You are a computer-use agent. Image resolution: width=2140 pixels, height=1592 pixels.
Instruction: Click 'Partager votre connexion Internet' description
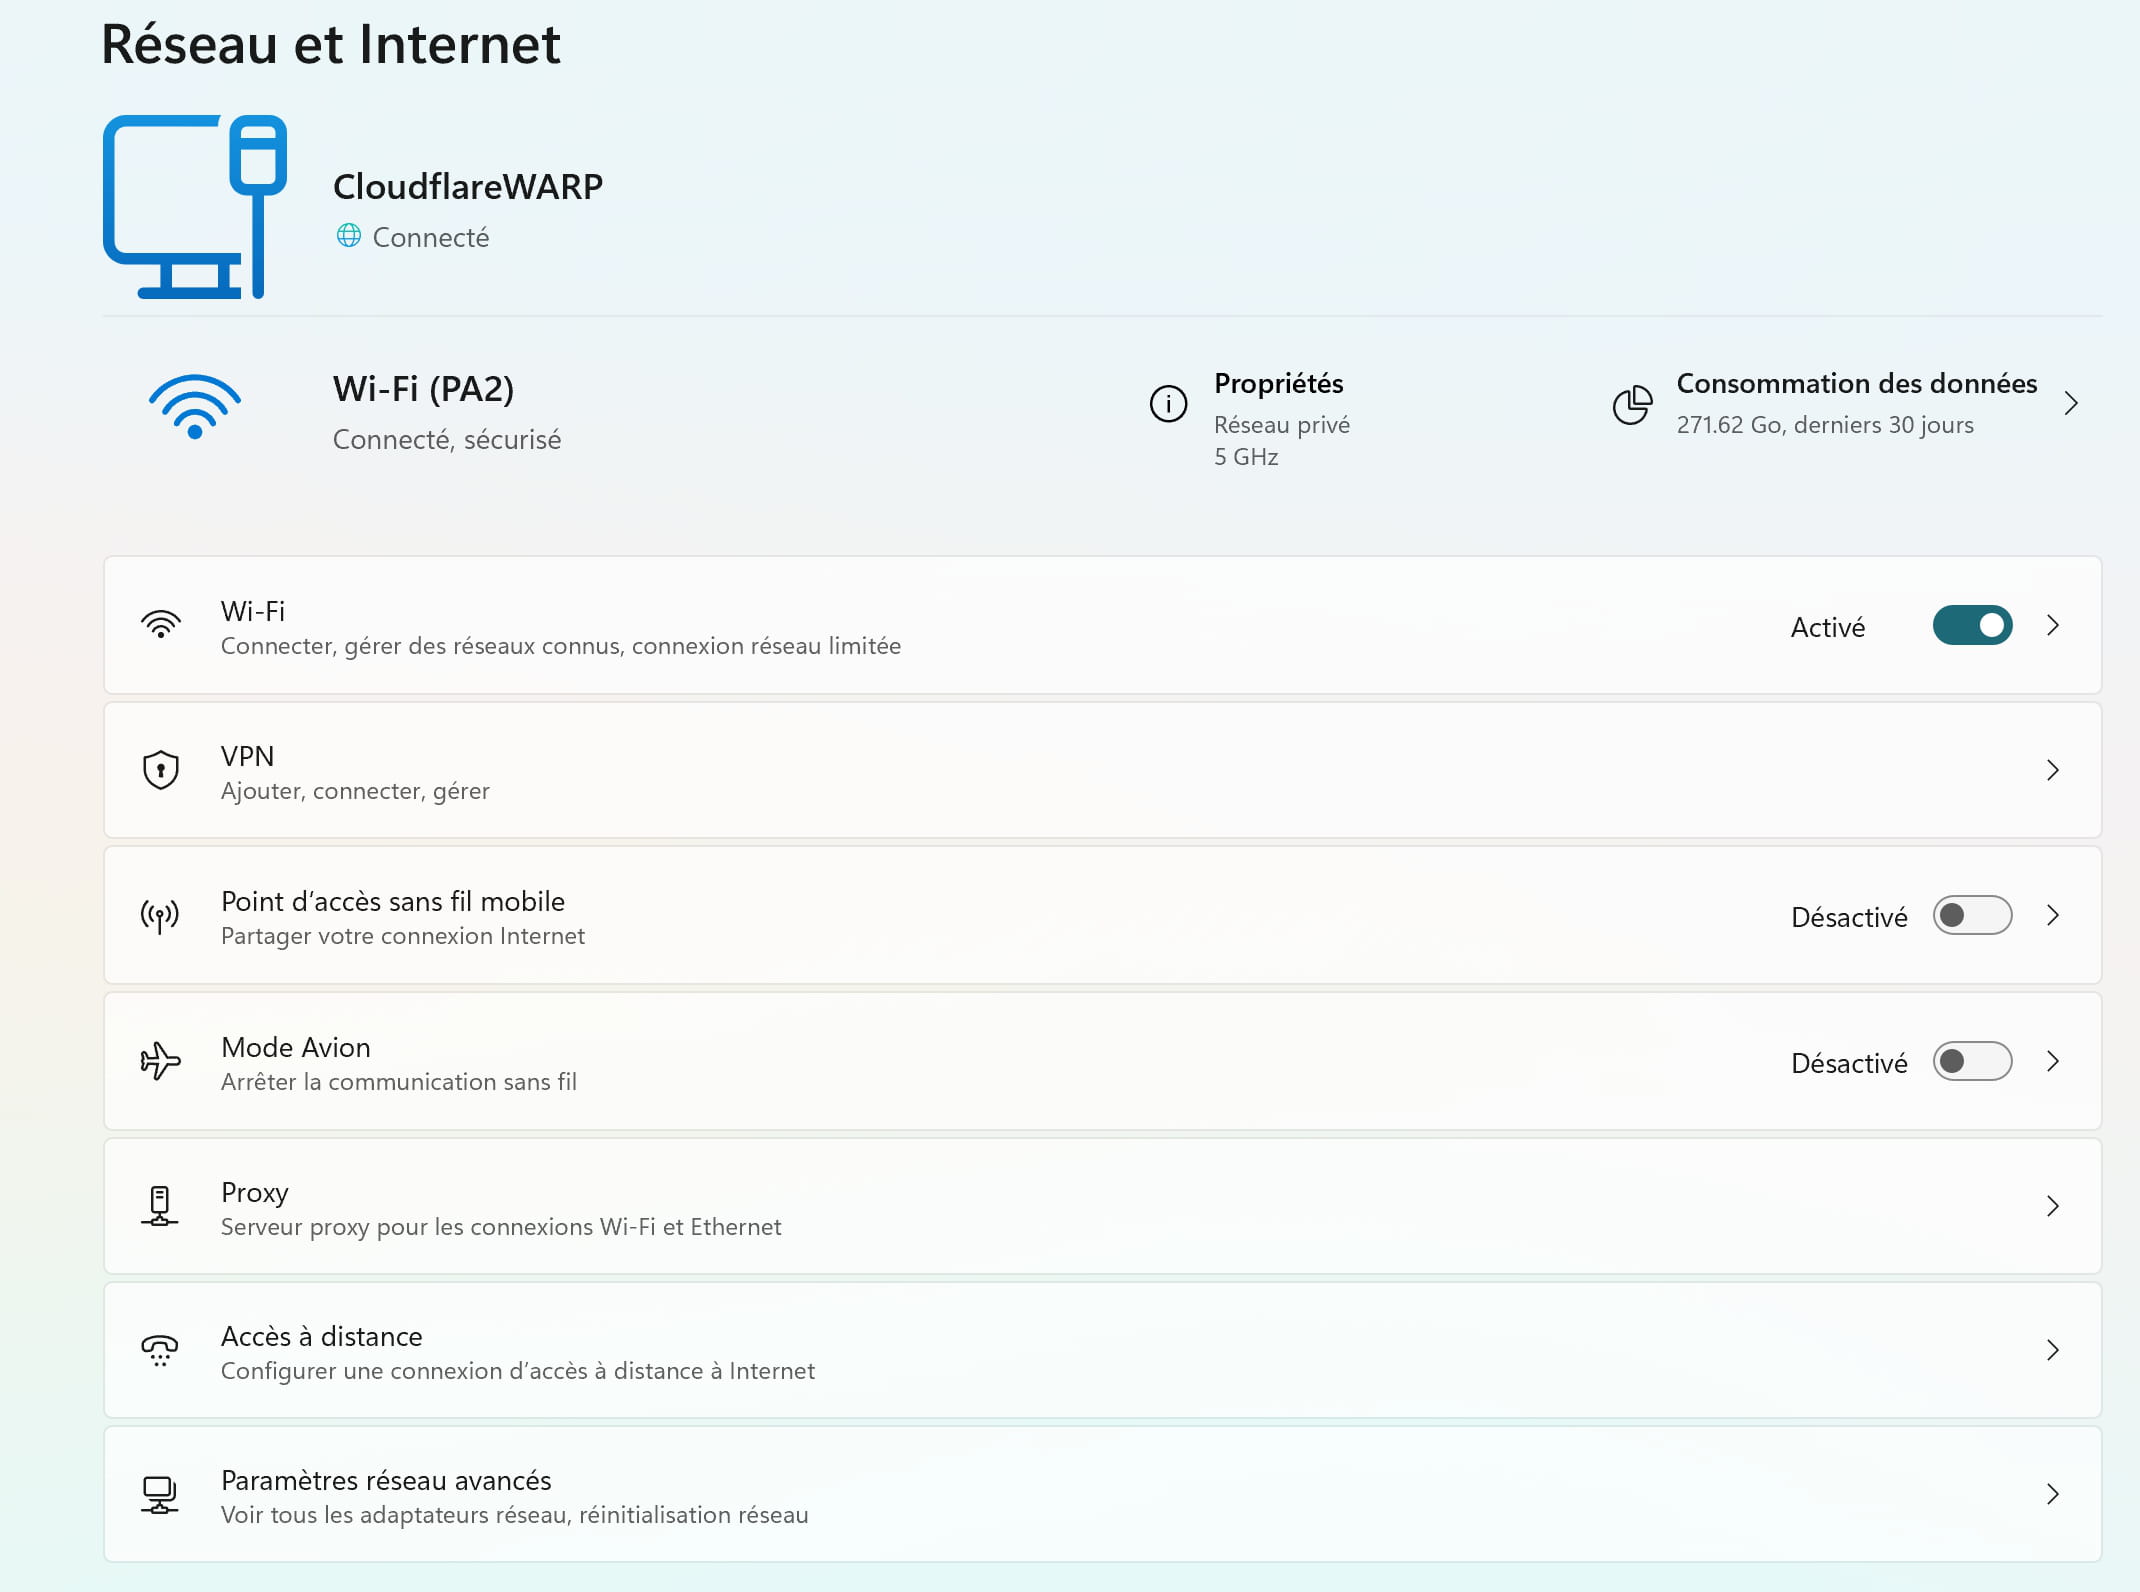(x=402, y=936)
